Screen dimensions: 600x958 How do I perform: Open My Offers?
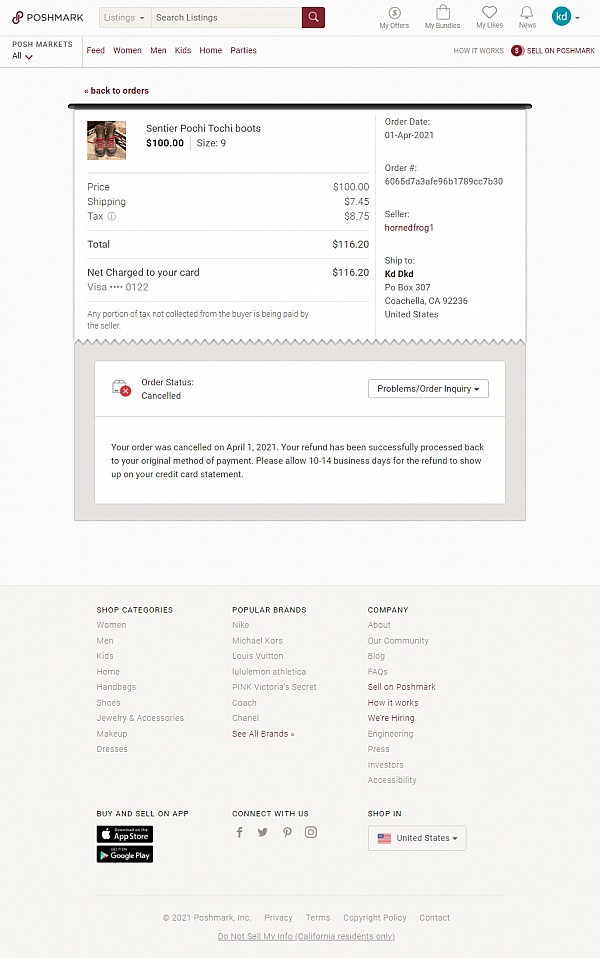[x=395, y=17]
